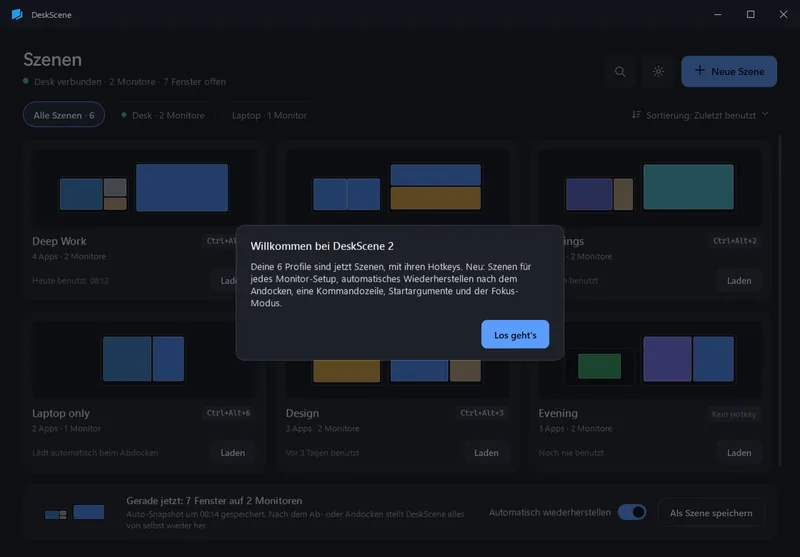Viewport: 800px width, 557px height.
Task: Click the Desk verbunden status line
Action: tap(124, 82)
